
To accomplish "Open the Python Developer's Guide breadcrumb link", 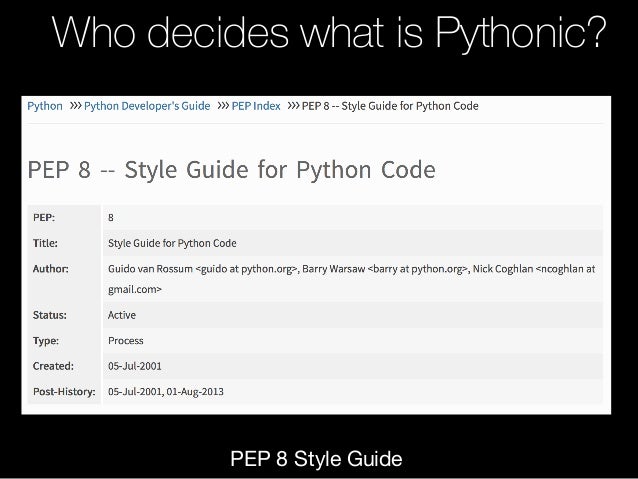I will [x=147, y=106].
